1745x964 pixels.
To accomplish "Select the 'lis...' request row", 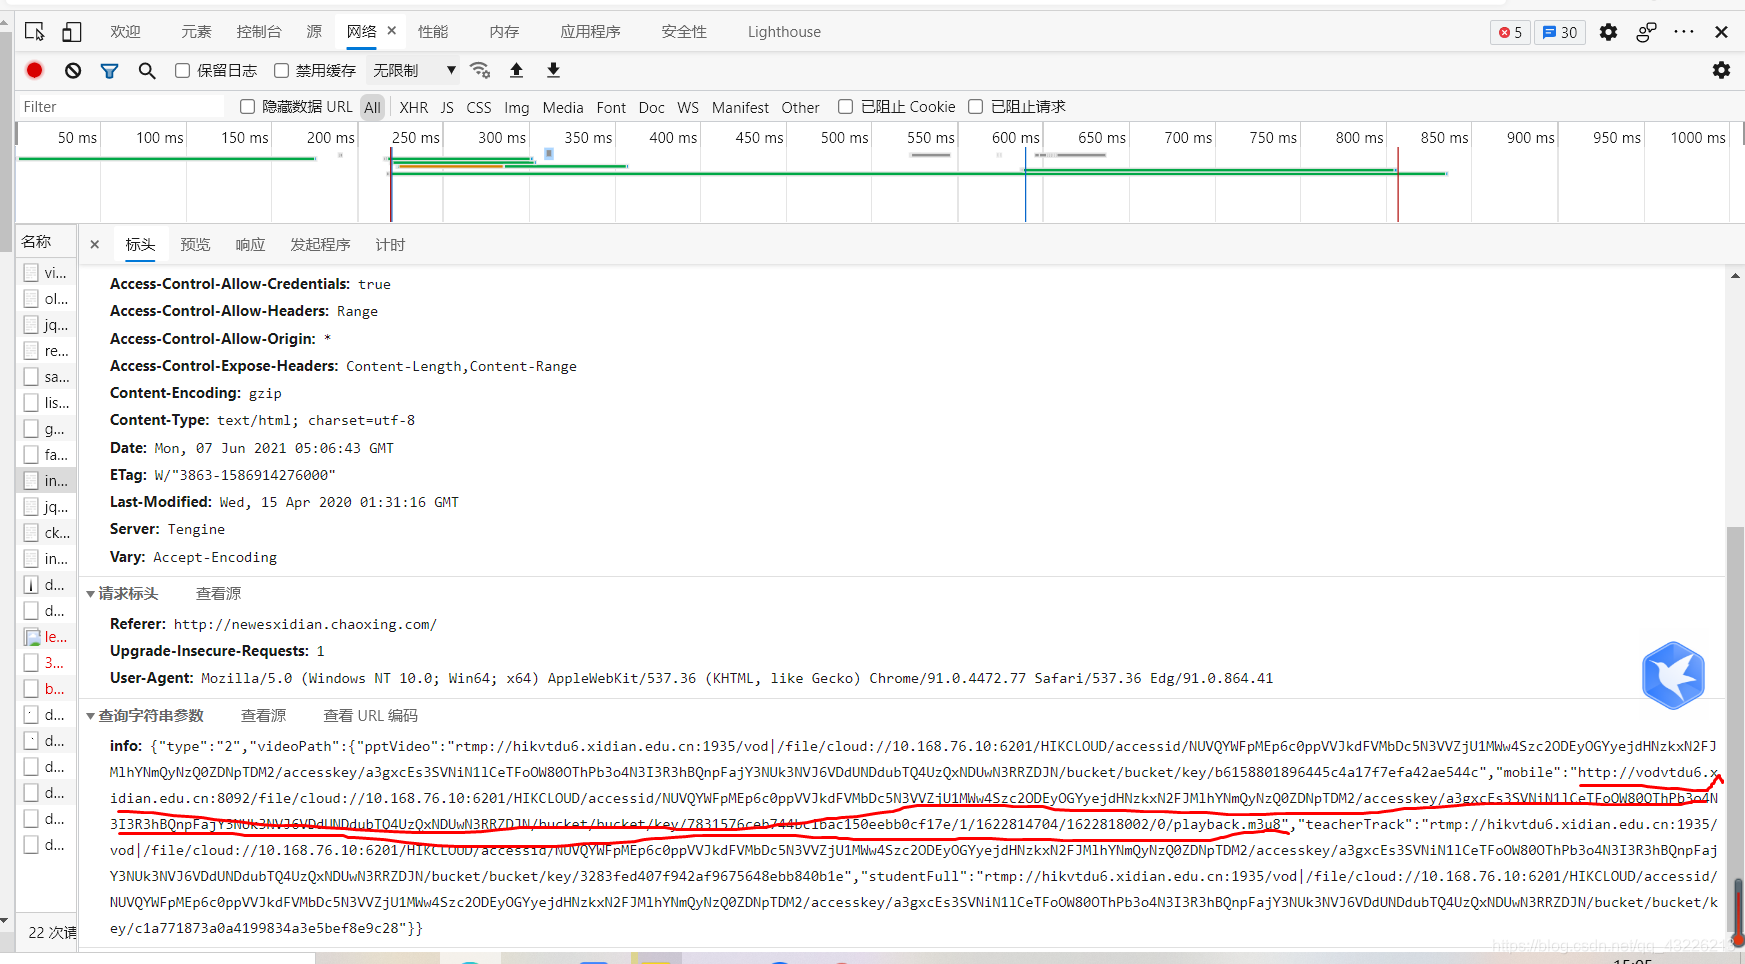I will point(46,403).
